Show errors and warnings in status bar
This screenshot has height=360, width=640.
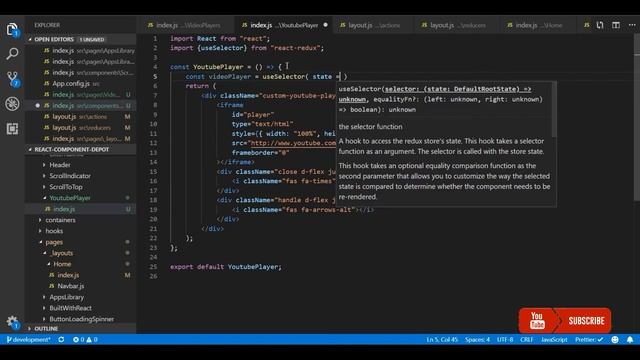85,339
